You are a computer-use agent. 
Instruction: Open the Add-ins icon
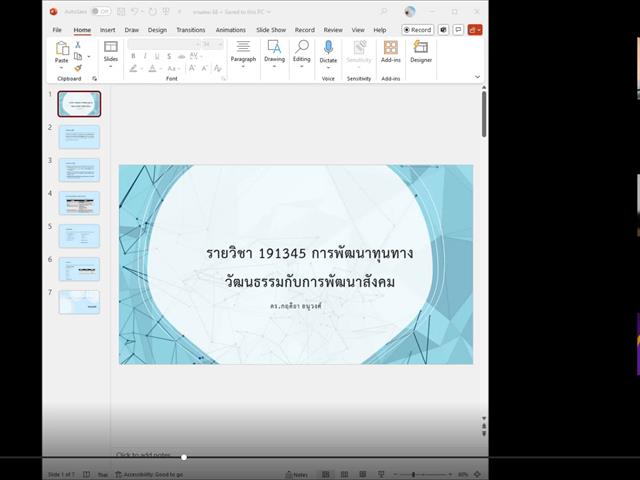(x=390, y=49)
